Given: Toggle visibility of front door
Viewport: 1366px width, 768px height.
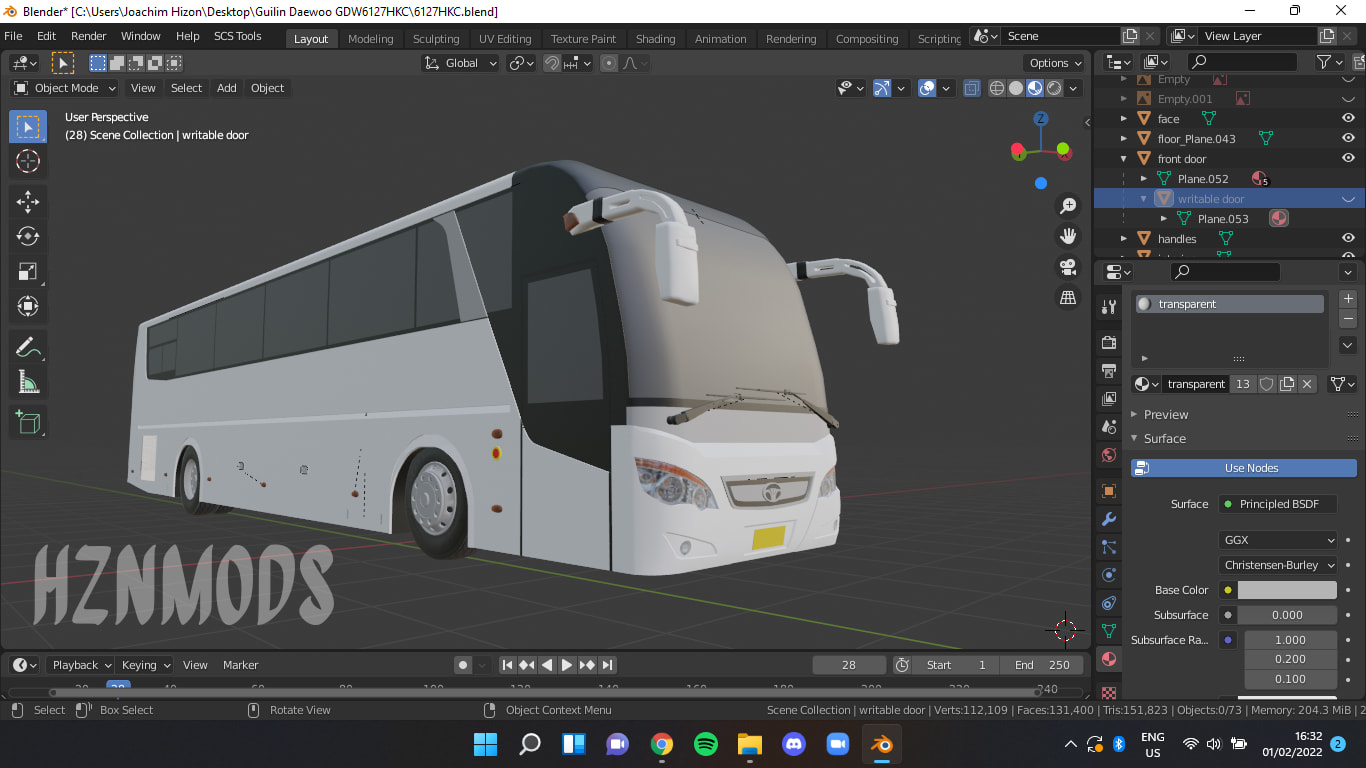Looking at the screenshot, I should pyautogui.click(x=1348, y=159).
